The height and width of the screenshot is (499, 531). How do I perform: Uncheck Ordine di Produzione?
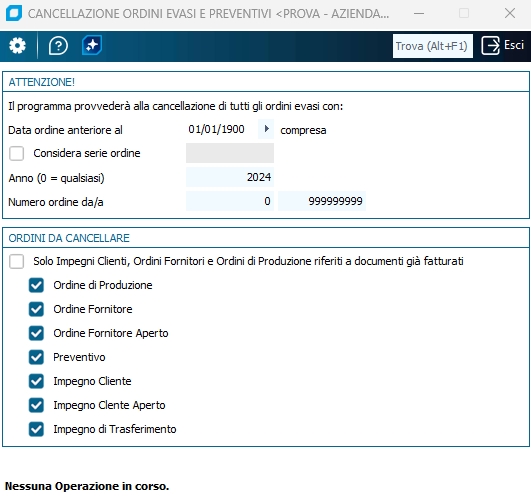coord(36,285)
